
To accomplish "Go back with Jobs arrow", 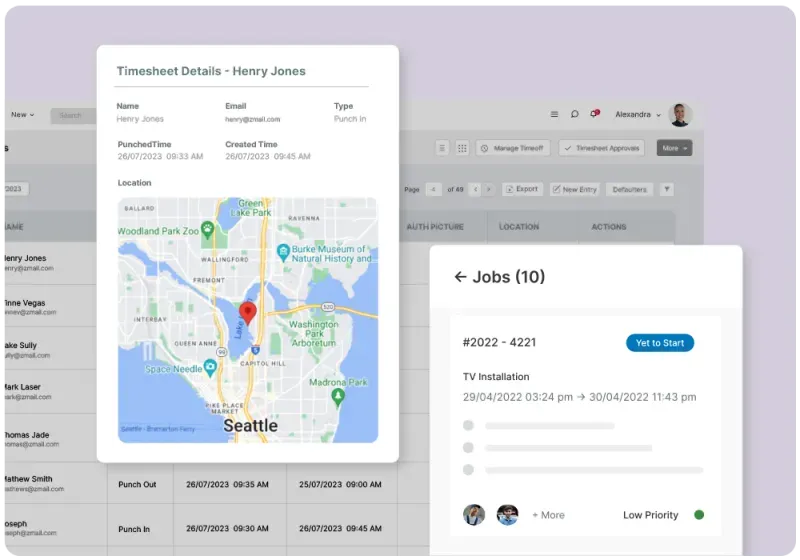I will point(460,276).
